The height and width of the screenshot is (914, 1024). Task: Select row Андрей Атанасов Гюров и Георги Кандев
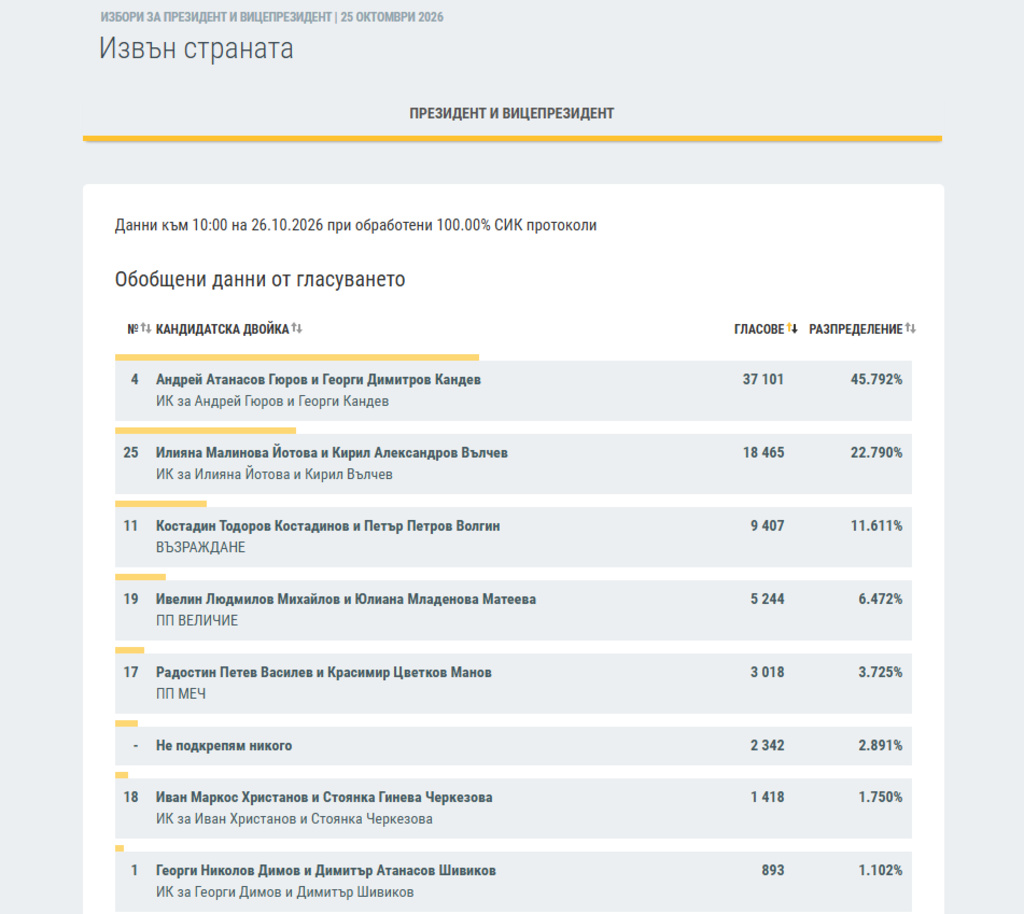tap(513, 390)
